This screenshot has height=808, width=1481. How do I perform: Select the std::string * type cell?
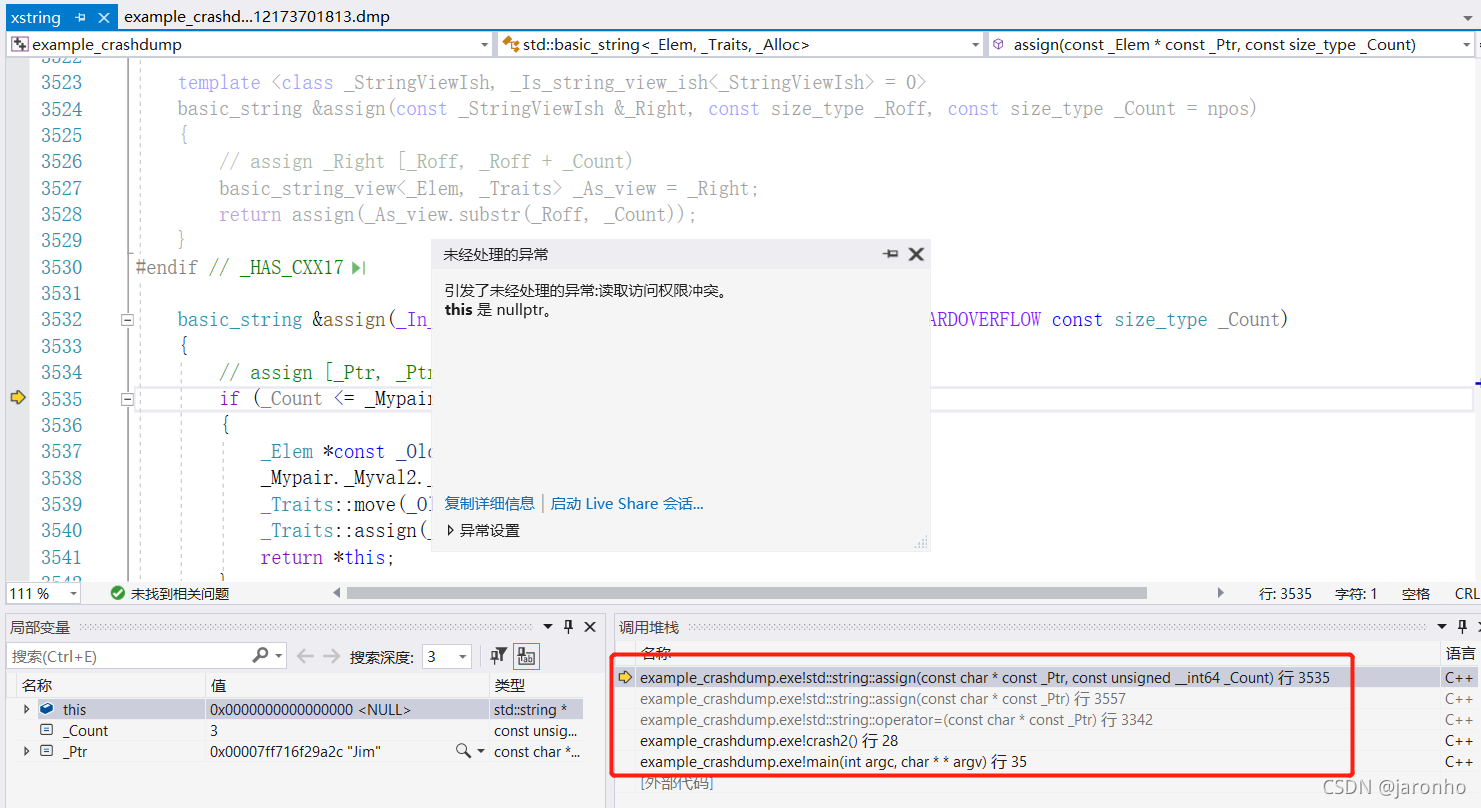(530, 709)
